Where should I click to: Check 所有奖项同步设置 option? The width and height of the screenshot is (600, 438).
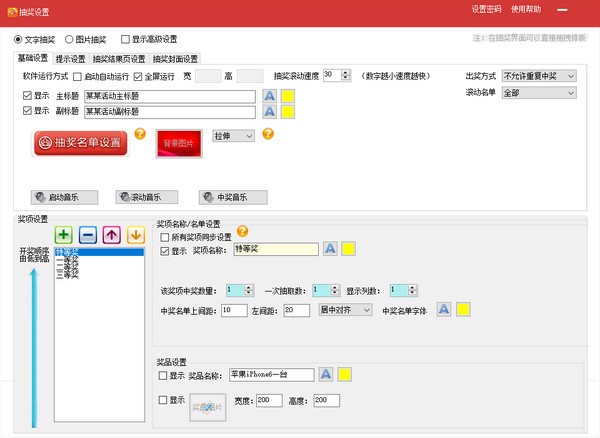(165, 237)
